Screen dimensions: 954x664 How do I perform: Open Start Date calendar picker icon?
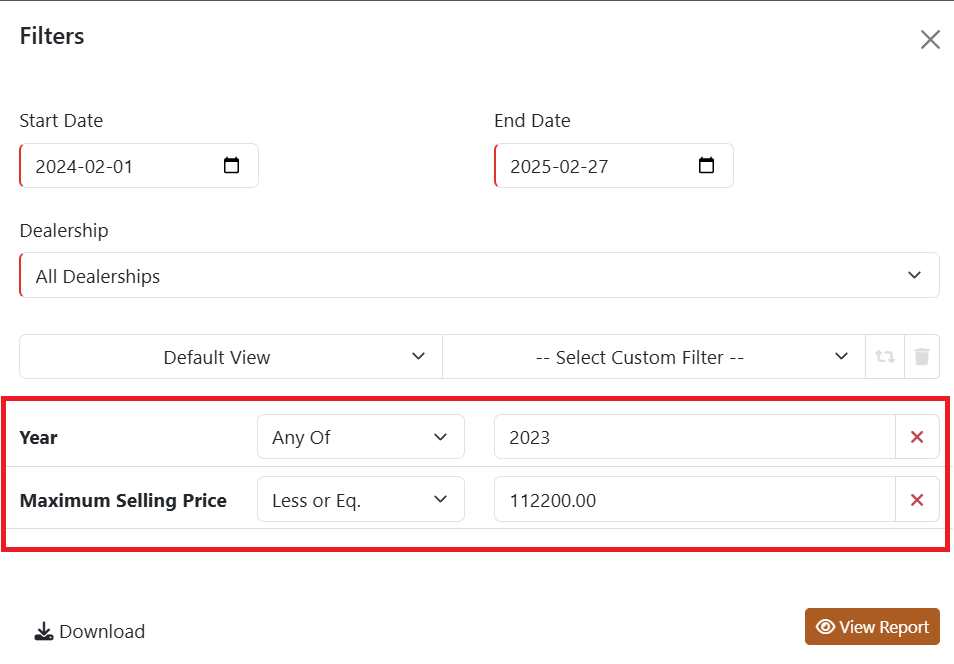coord(232,166)
